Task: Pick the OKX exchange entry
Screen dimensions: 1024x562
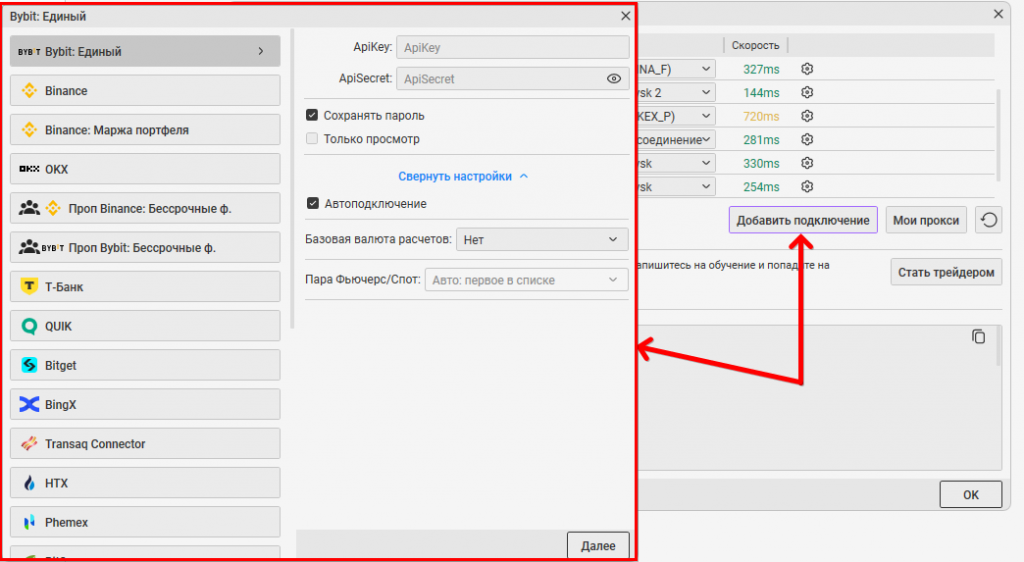Action: click(x=145, y=168)
